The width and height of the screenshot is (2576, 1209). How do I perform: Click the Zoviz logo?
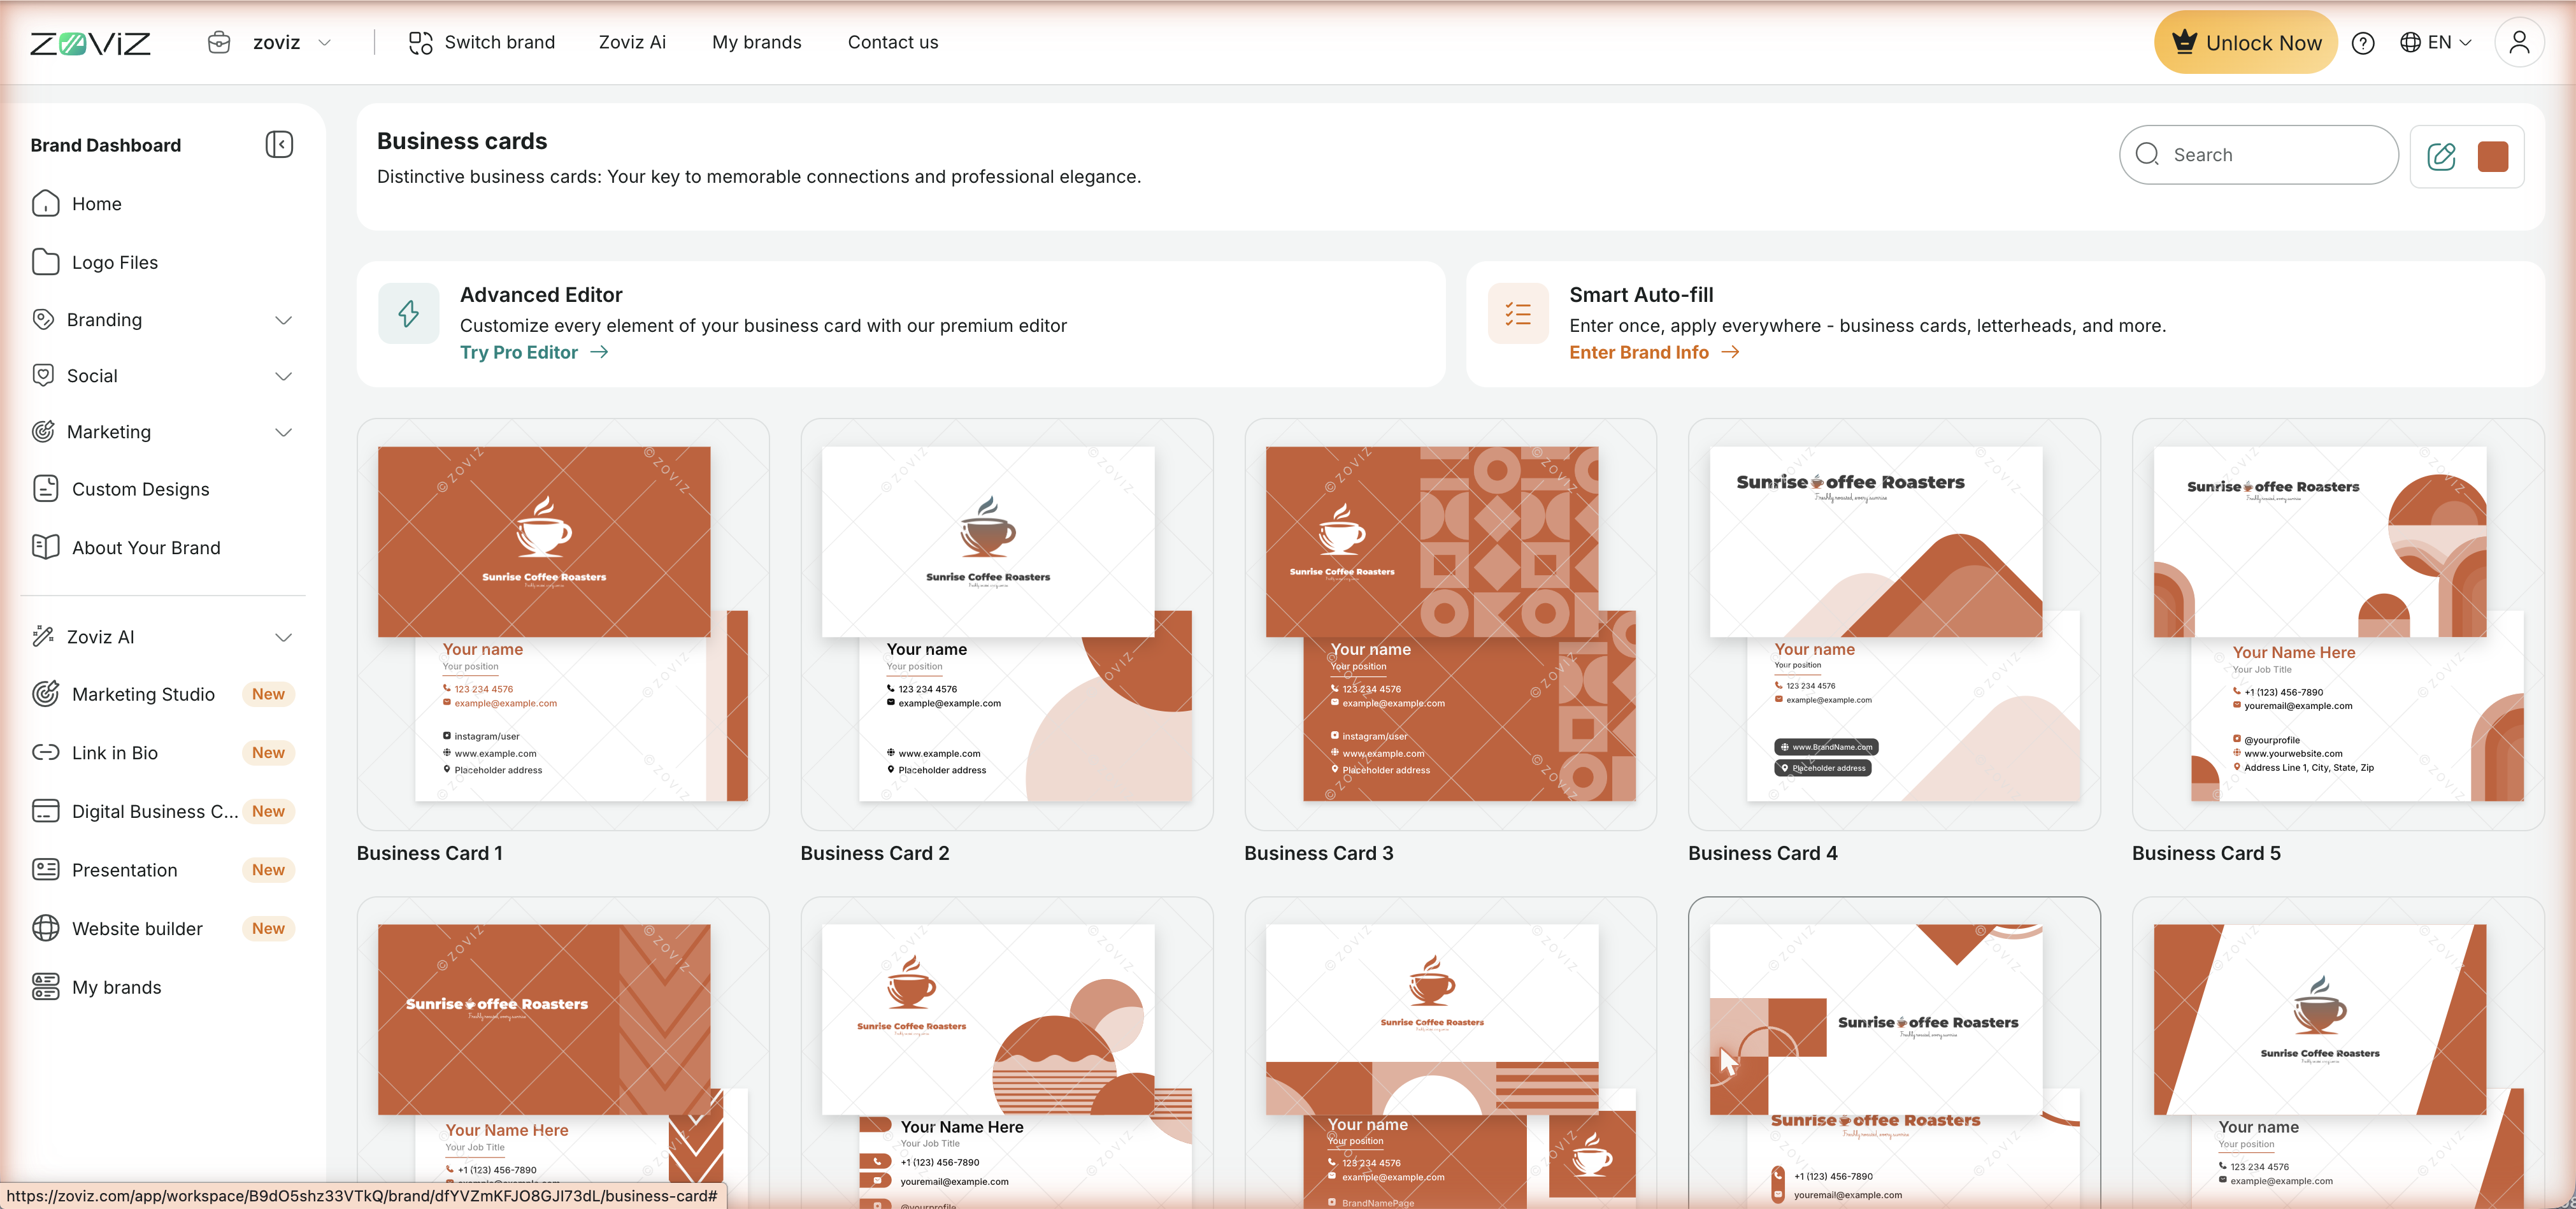pos(90,43)
